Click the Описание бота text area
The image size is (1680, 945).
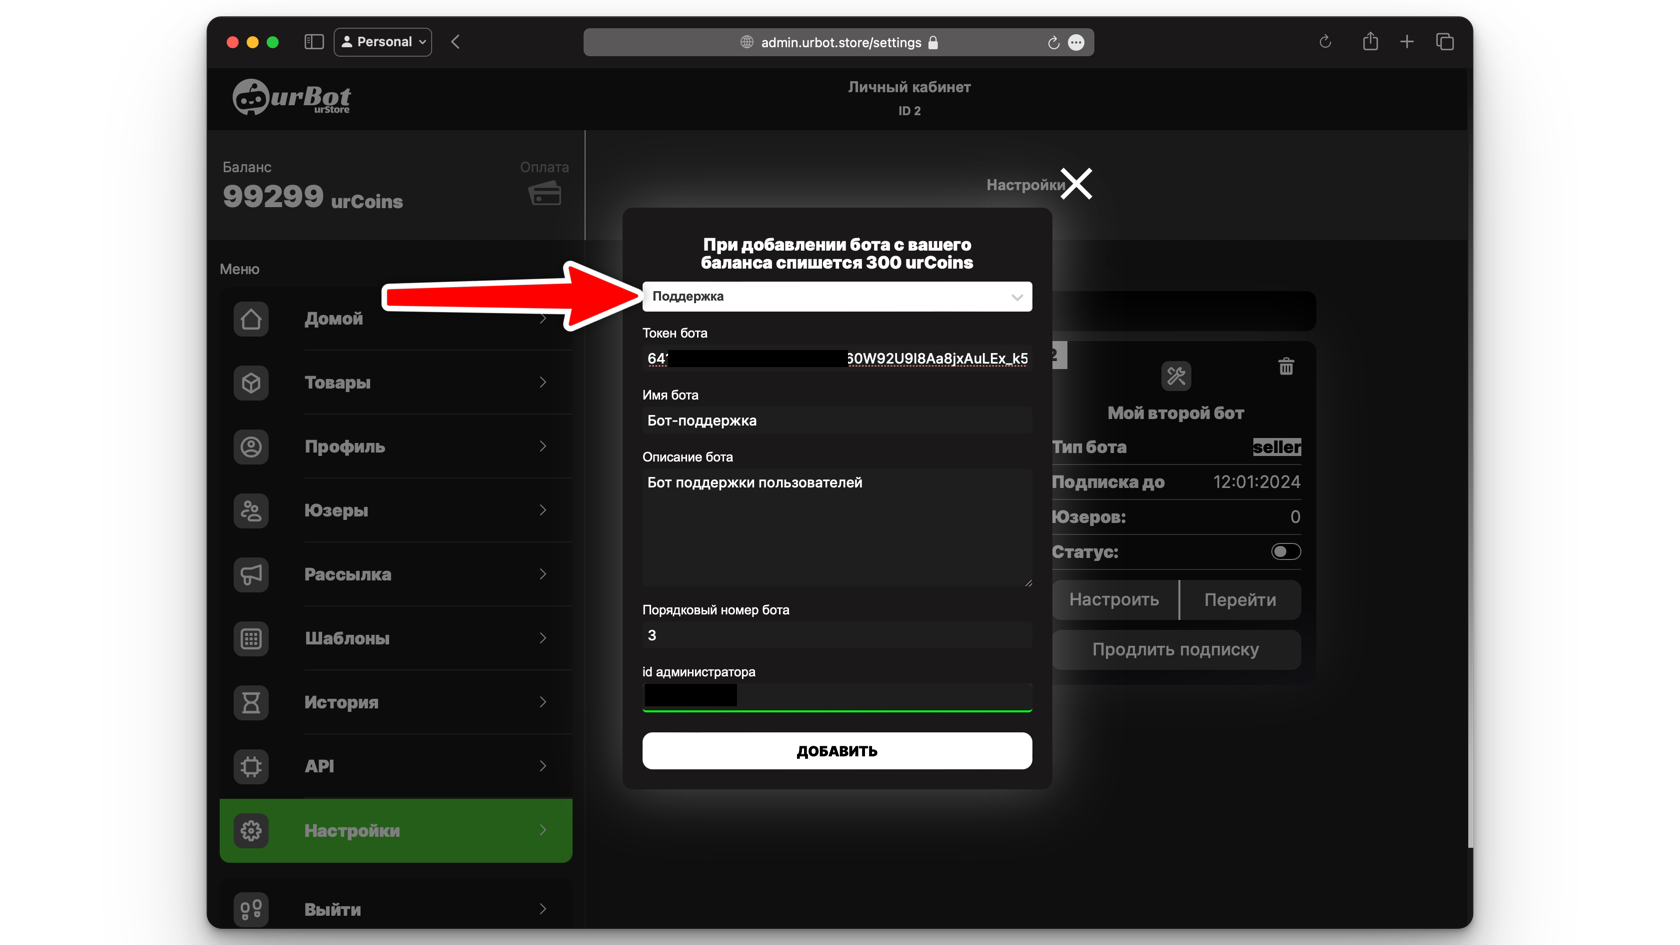click(x=837, y=527)
